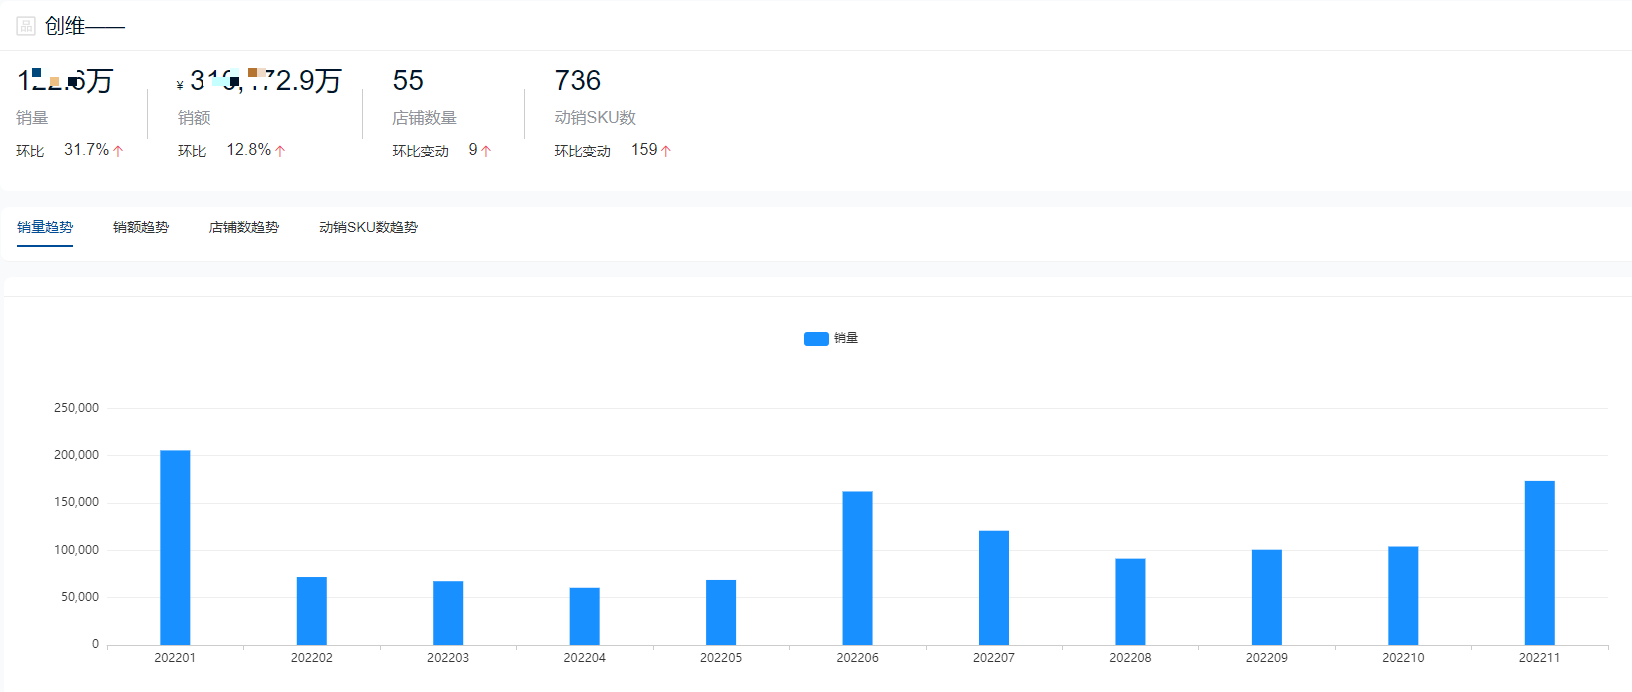Open the 销额趋势 tab
The width and height of the screenshot is (1632, 692).
point(141,227)
